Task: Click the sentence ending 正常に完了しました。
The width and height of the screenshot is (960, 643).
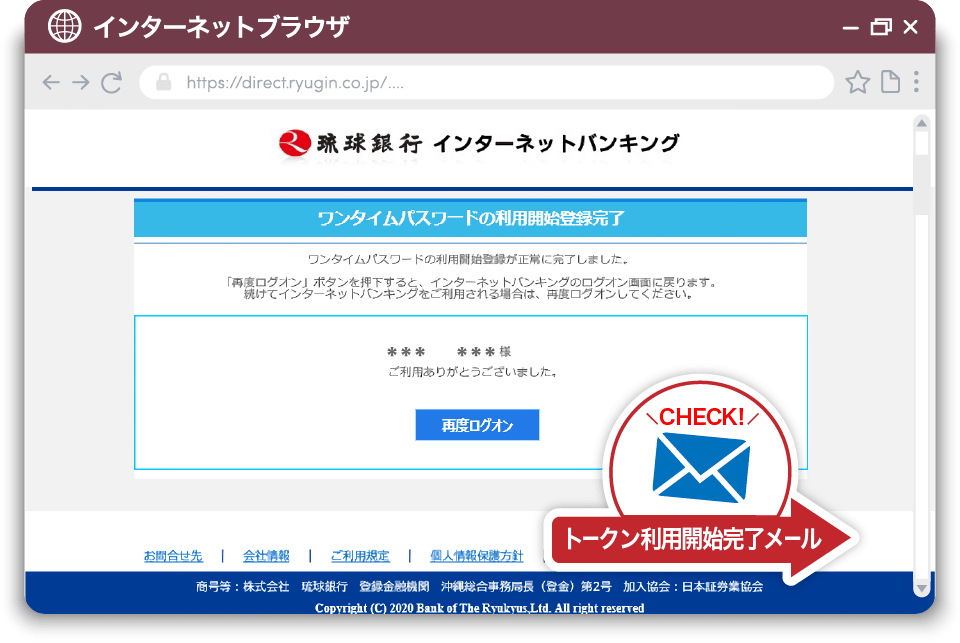Action: [468, 260]
